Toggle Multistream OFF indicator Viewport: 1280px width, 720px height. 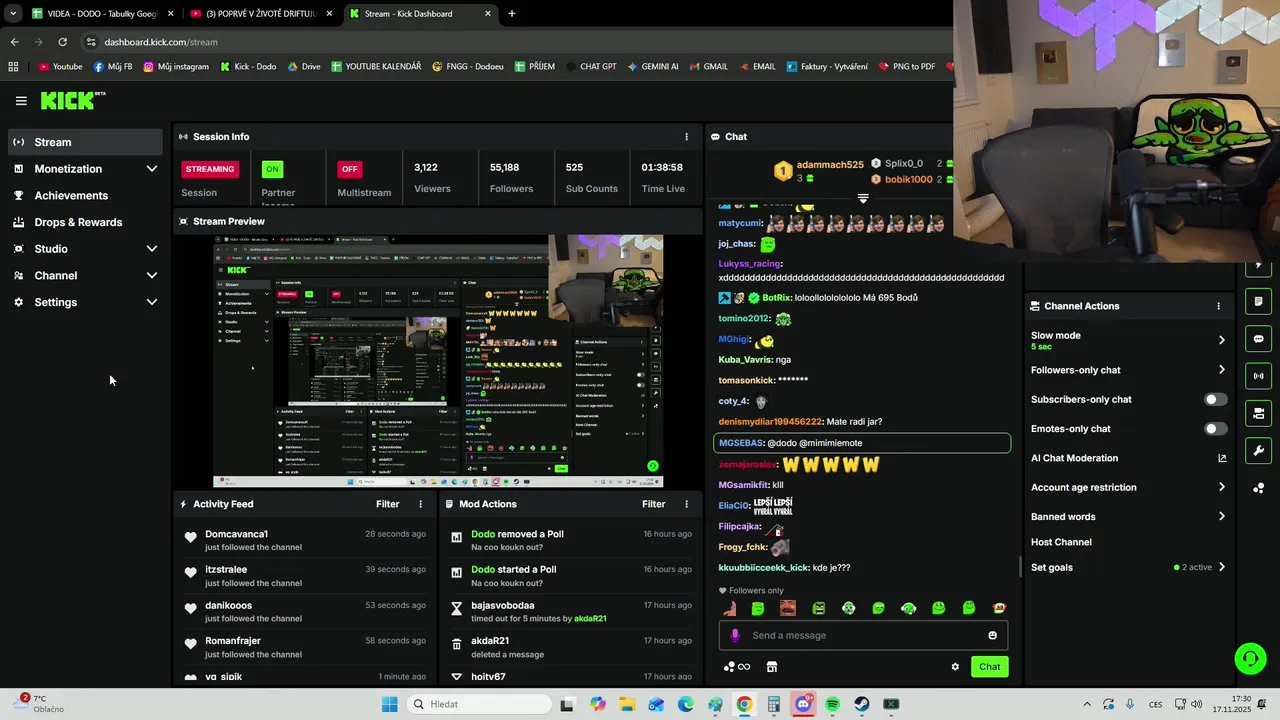(x=349, y=169)
